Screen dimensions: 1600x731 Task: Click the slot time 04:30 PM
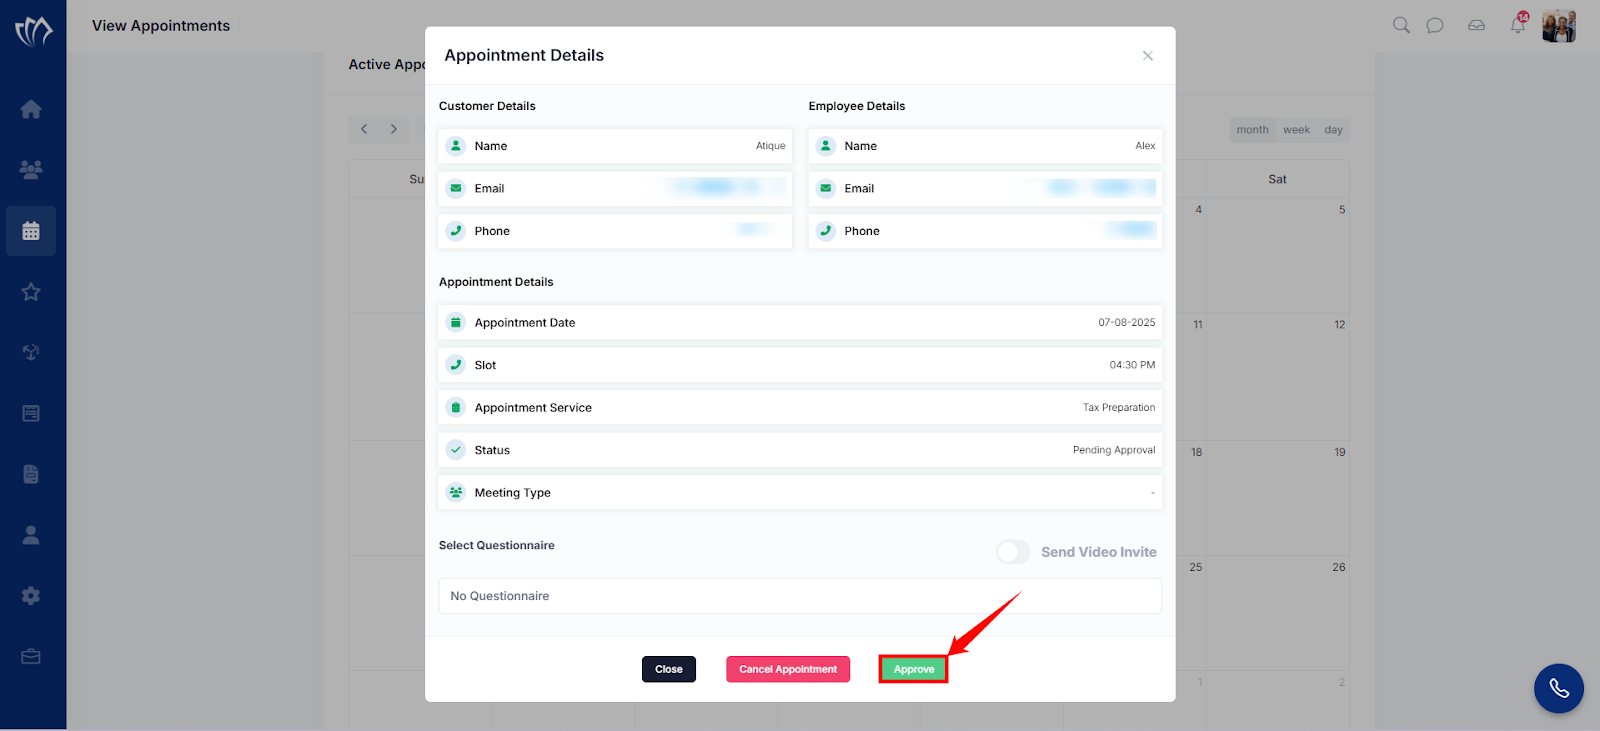[1132, 365]
